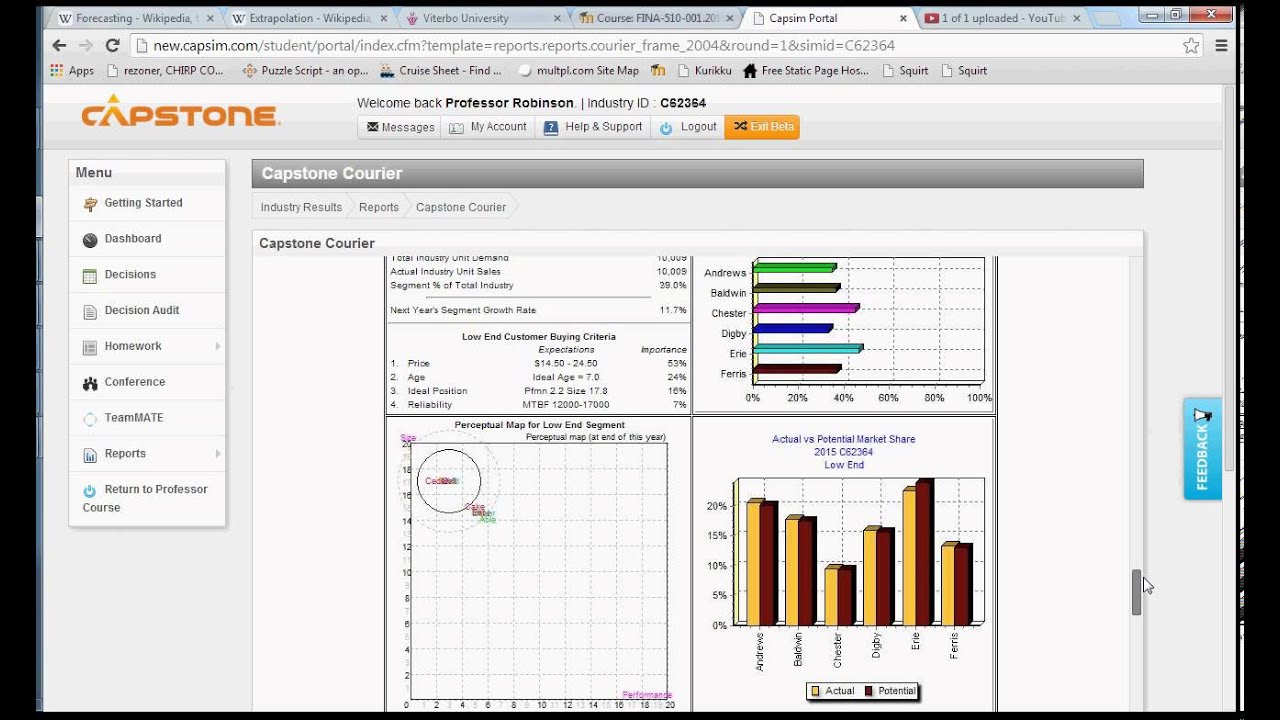Click Return to Professor Course
The image size is (1280, 720).
point(147,498)
